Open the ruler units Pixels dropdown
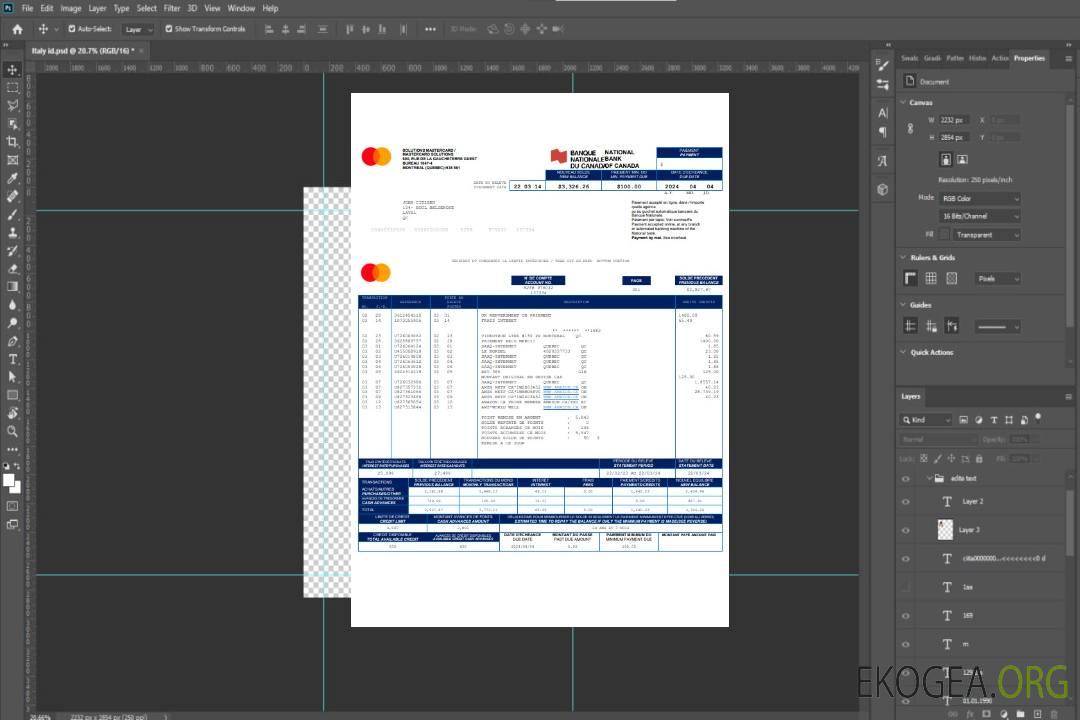 997,278
